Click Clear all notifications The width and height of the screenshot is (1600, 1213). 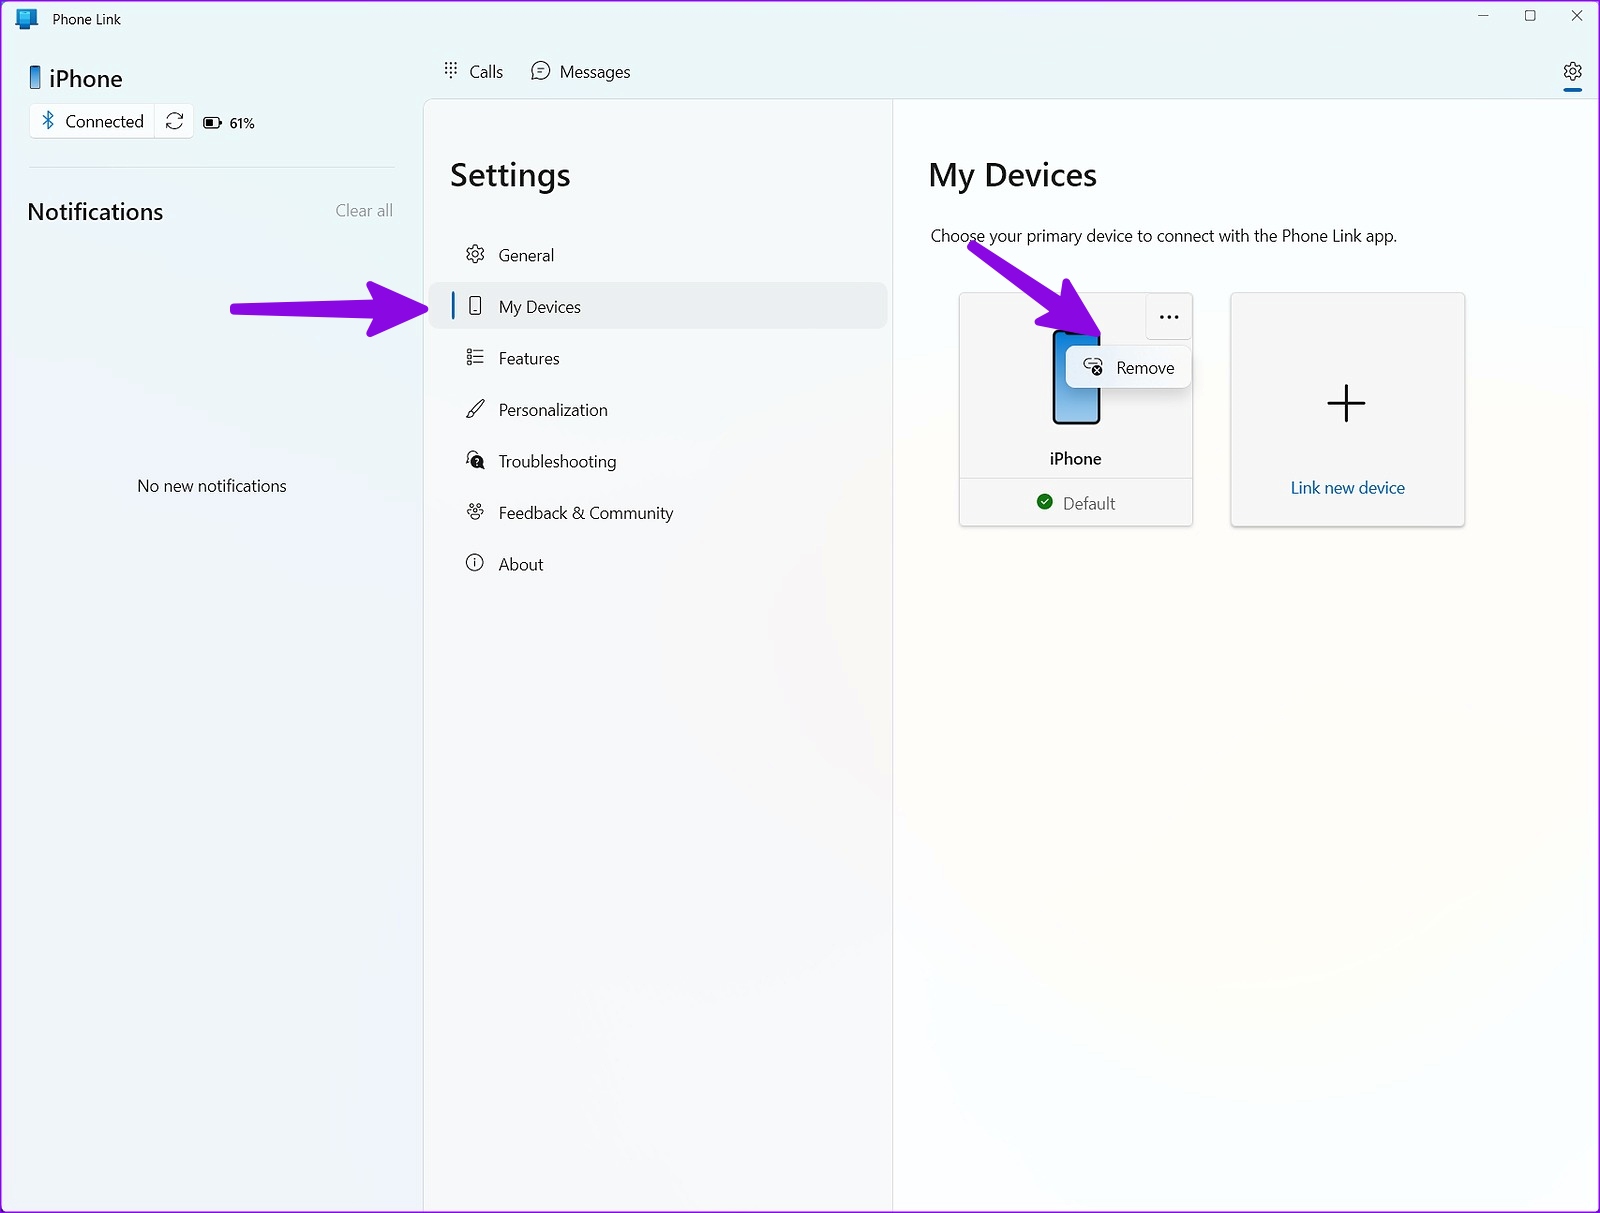point(364,210)
